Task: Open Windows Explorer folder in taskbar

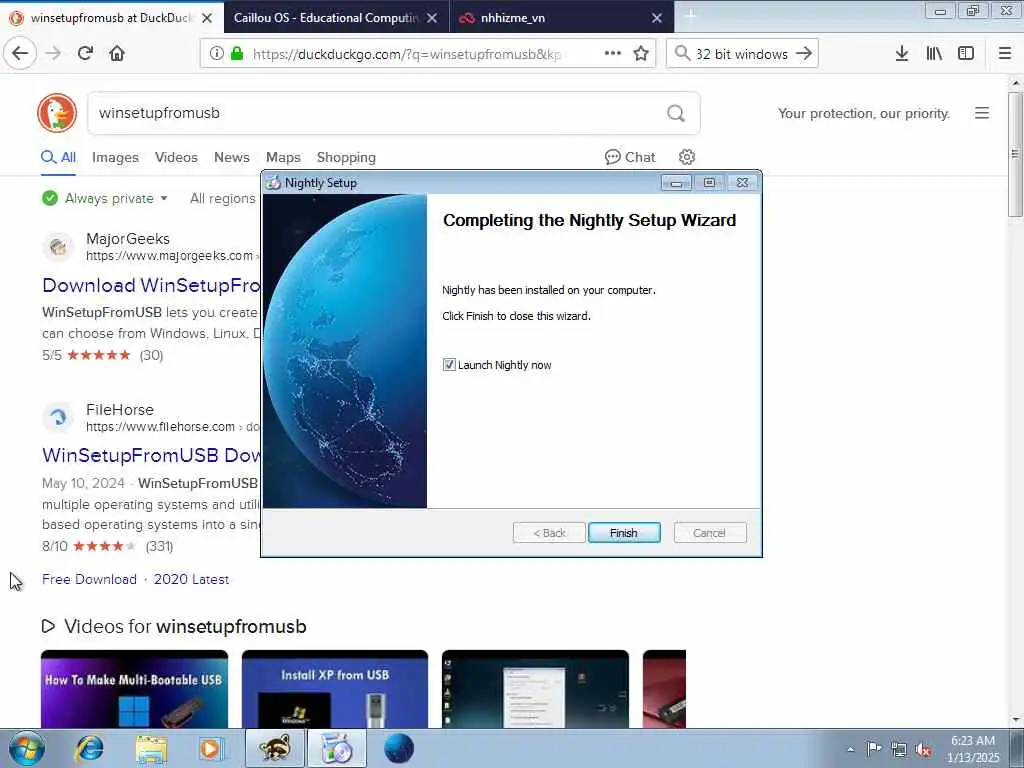Action: (151, 748)
